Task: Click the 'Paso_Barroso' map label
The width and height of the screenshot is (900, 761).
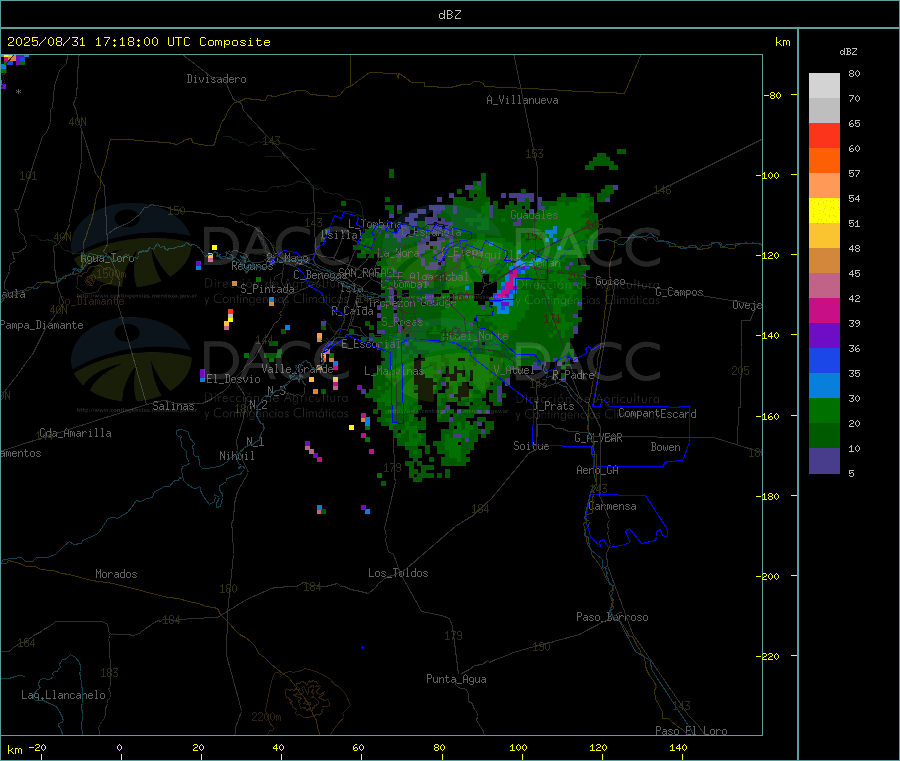Action: coord(612,617)
